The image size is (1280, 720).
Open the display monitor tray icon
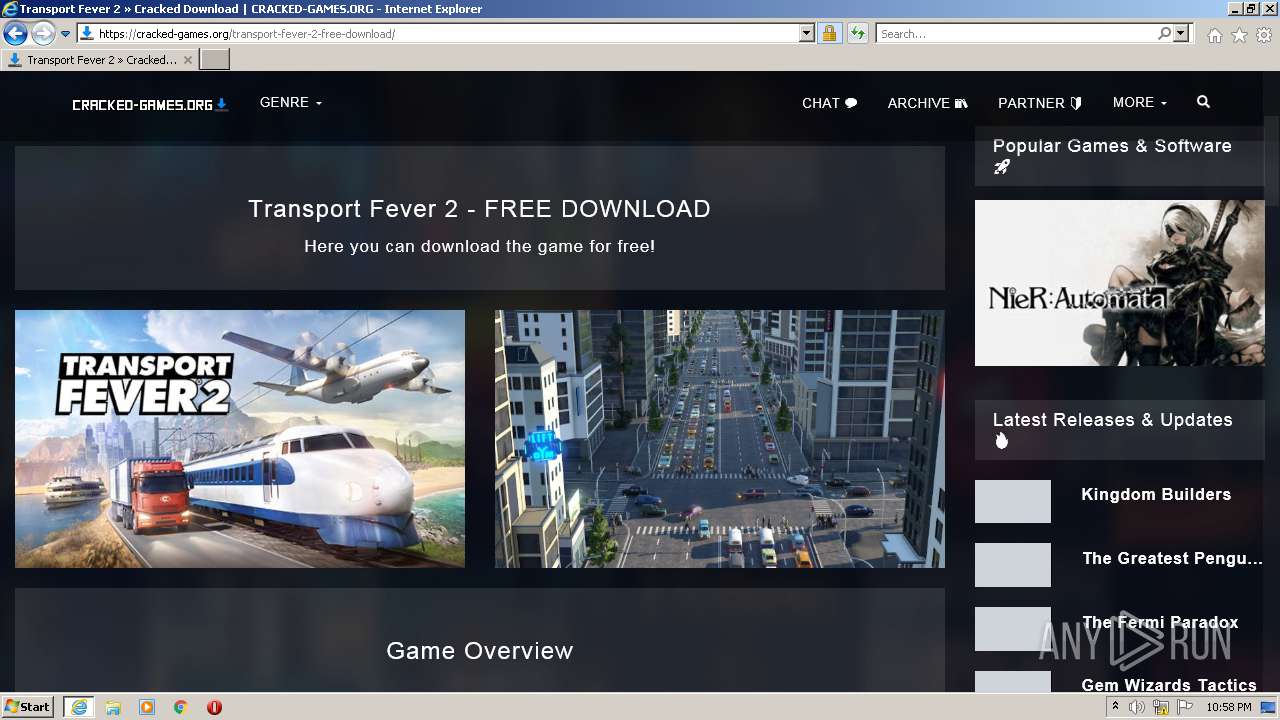(x=1267, y=707)
